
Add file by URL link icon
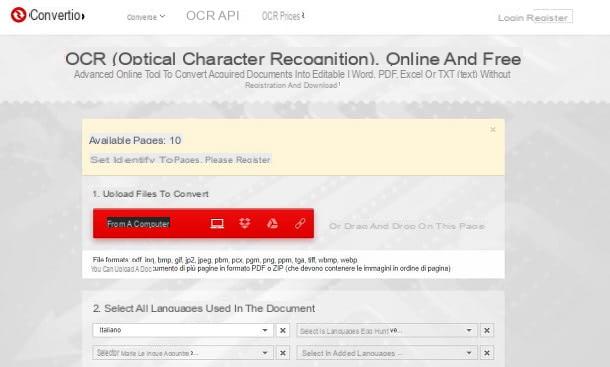(x=300, y=223)
